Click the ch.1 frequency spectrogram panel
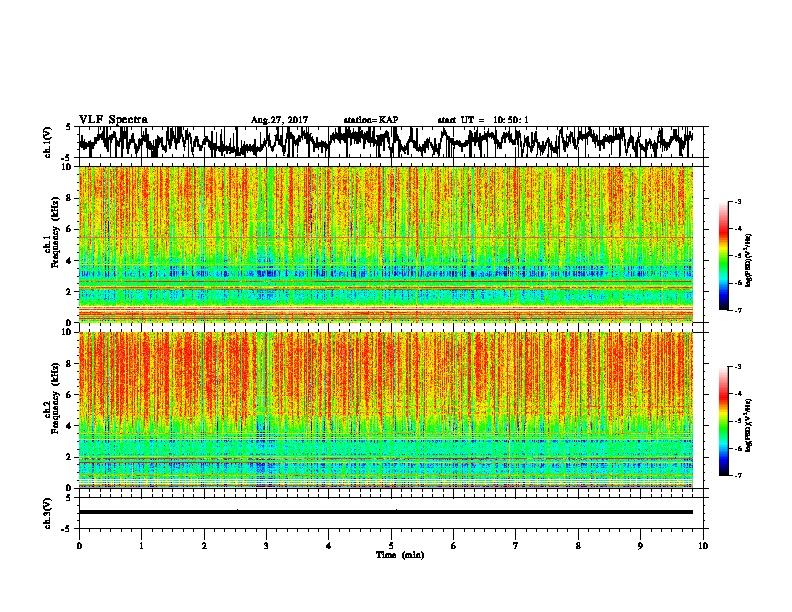This screenshot has width=792, height=612. point(386,244)
